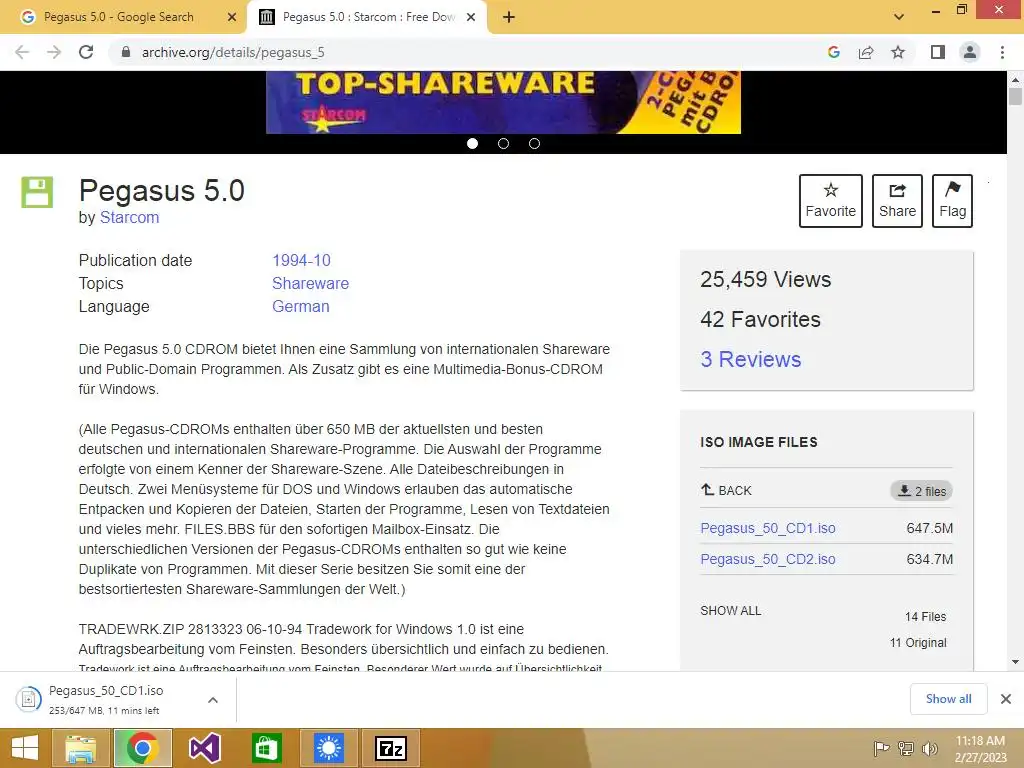Open the Shareware topic link
This screenshot has width=1024, height=768.
[310, 283]
